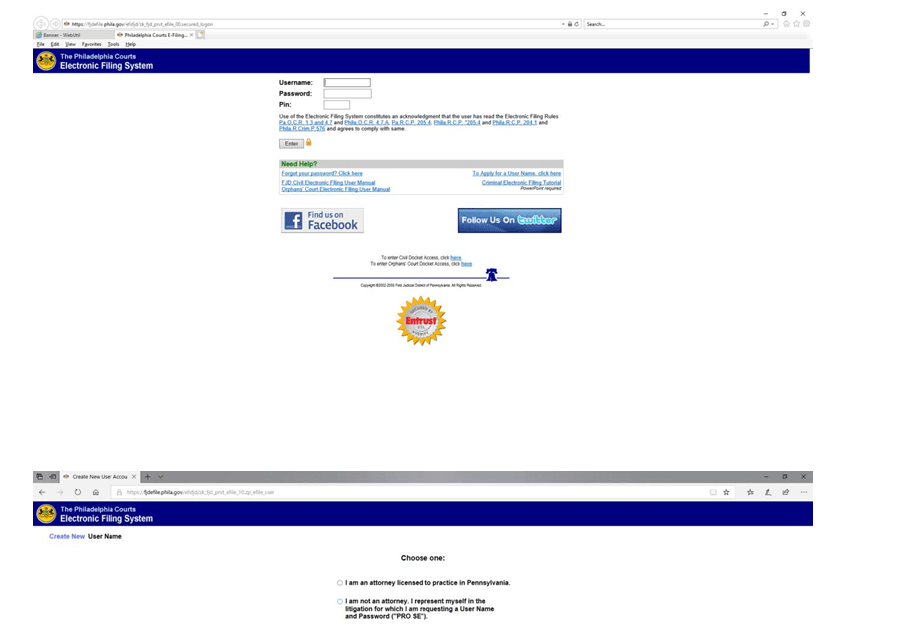Screen dimensions: 897x626
Task: Click the Follow Us On Twitter badge
Action: [x=509, y=219]
